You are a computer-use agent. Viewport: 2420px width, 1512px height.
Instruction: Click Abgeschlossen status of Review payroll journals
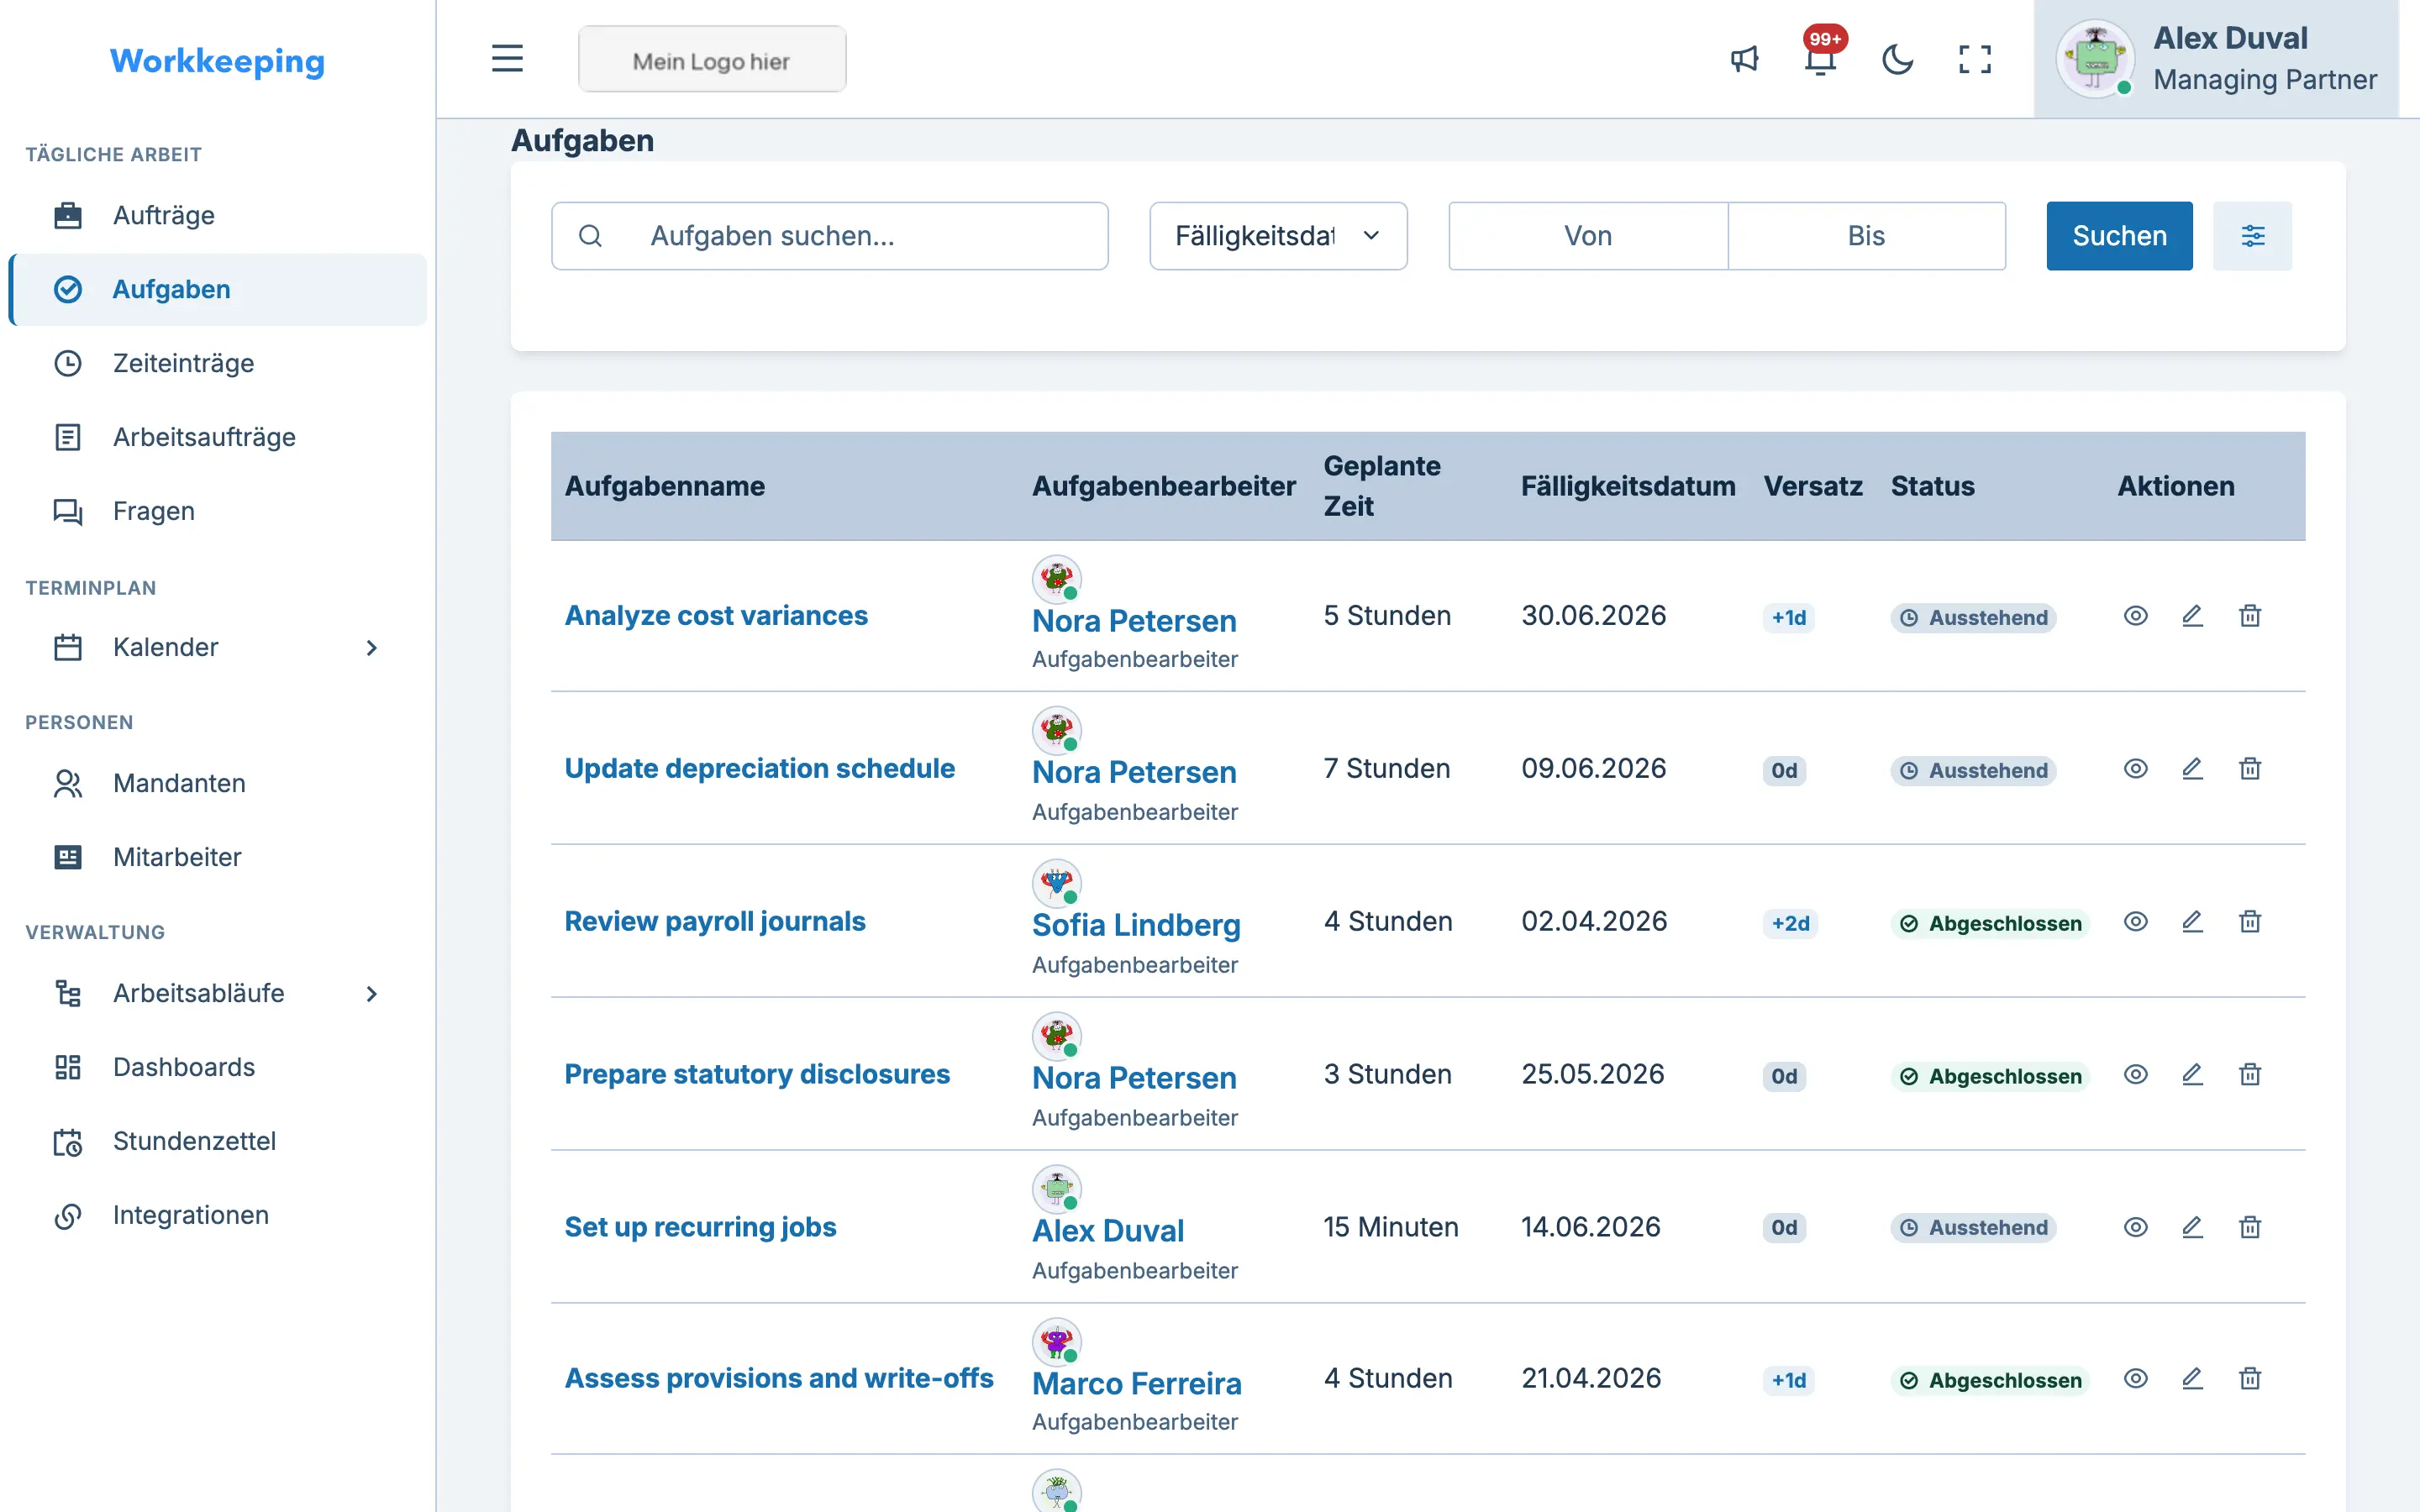(1990, 924)
